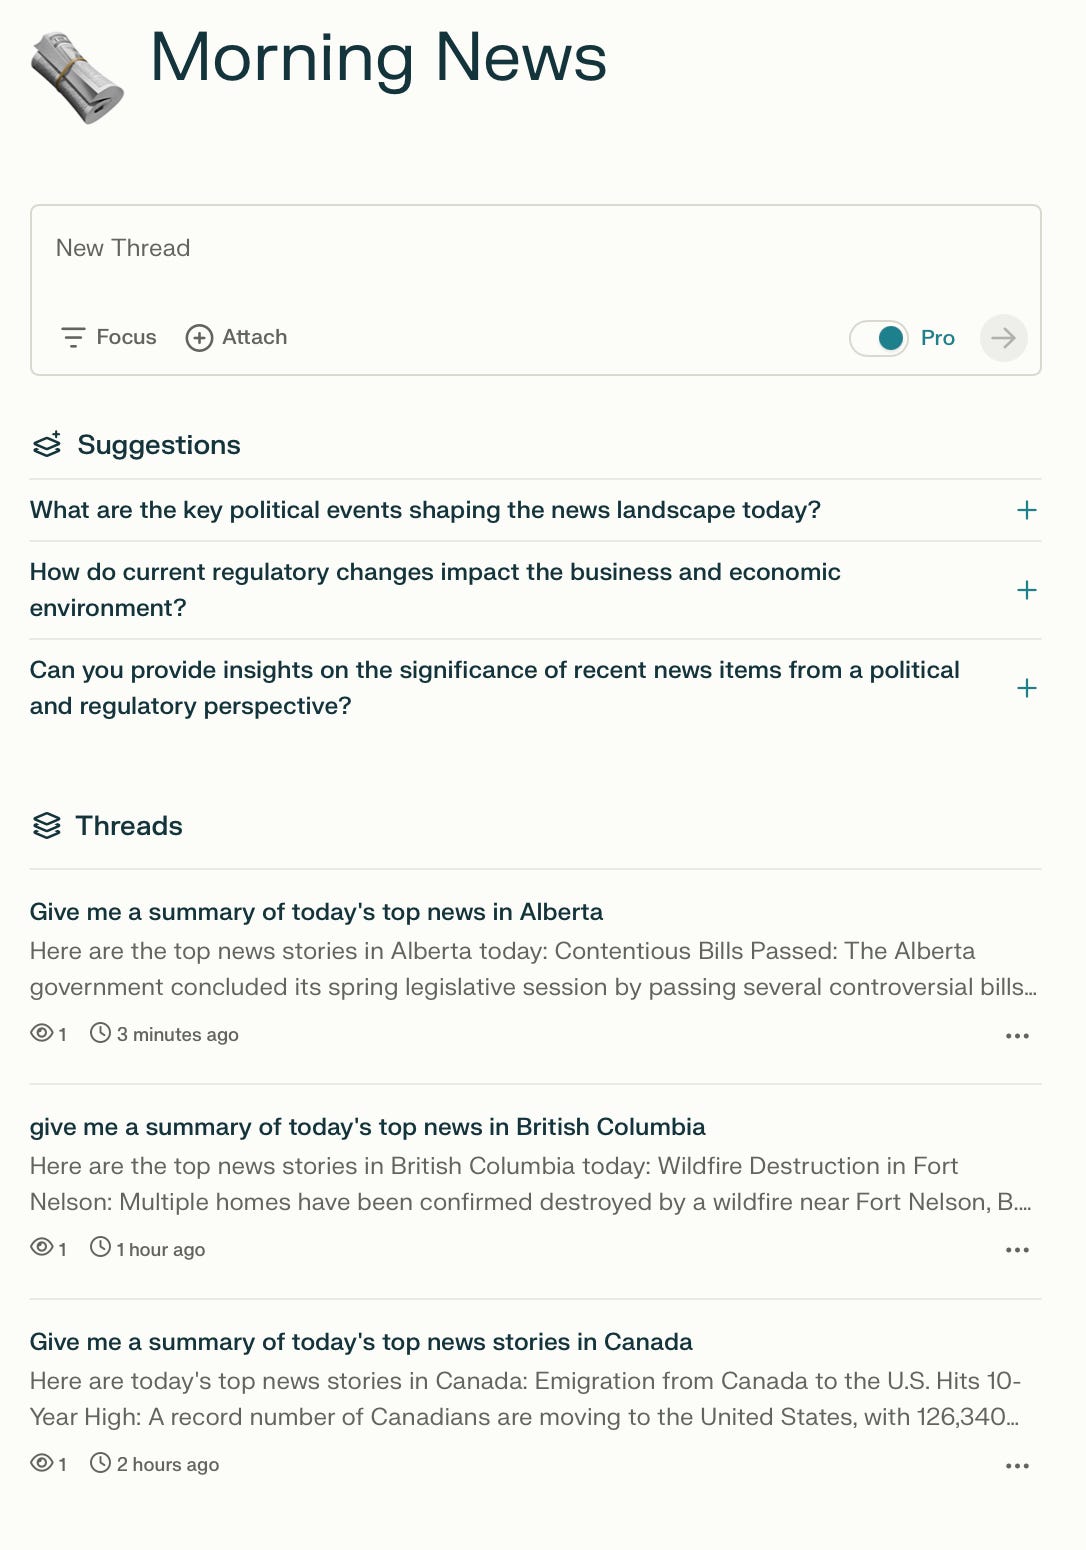Click the Attach plus-circle icon
The image size is (1086, 1550).
tap(199, 338)
